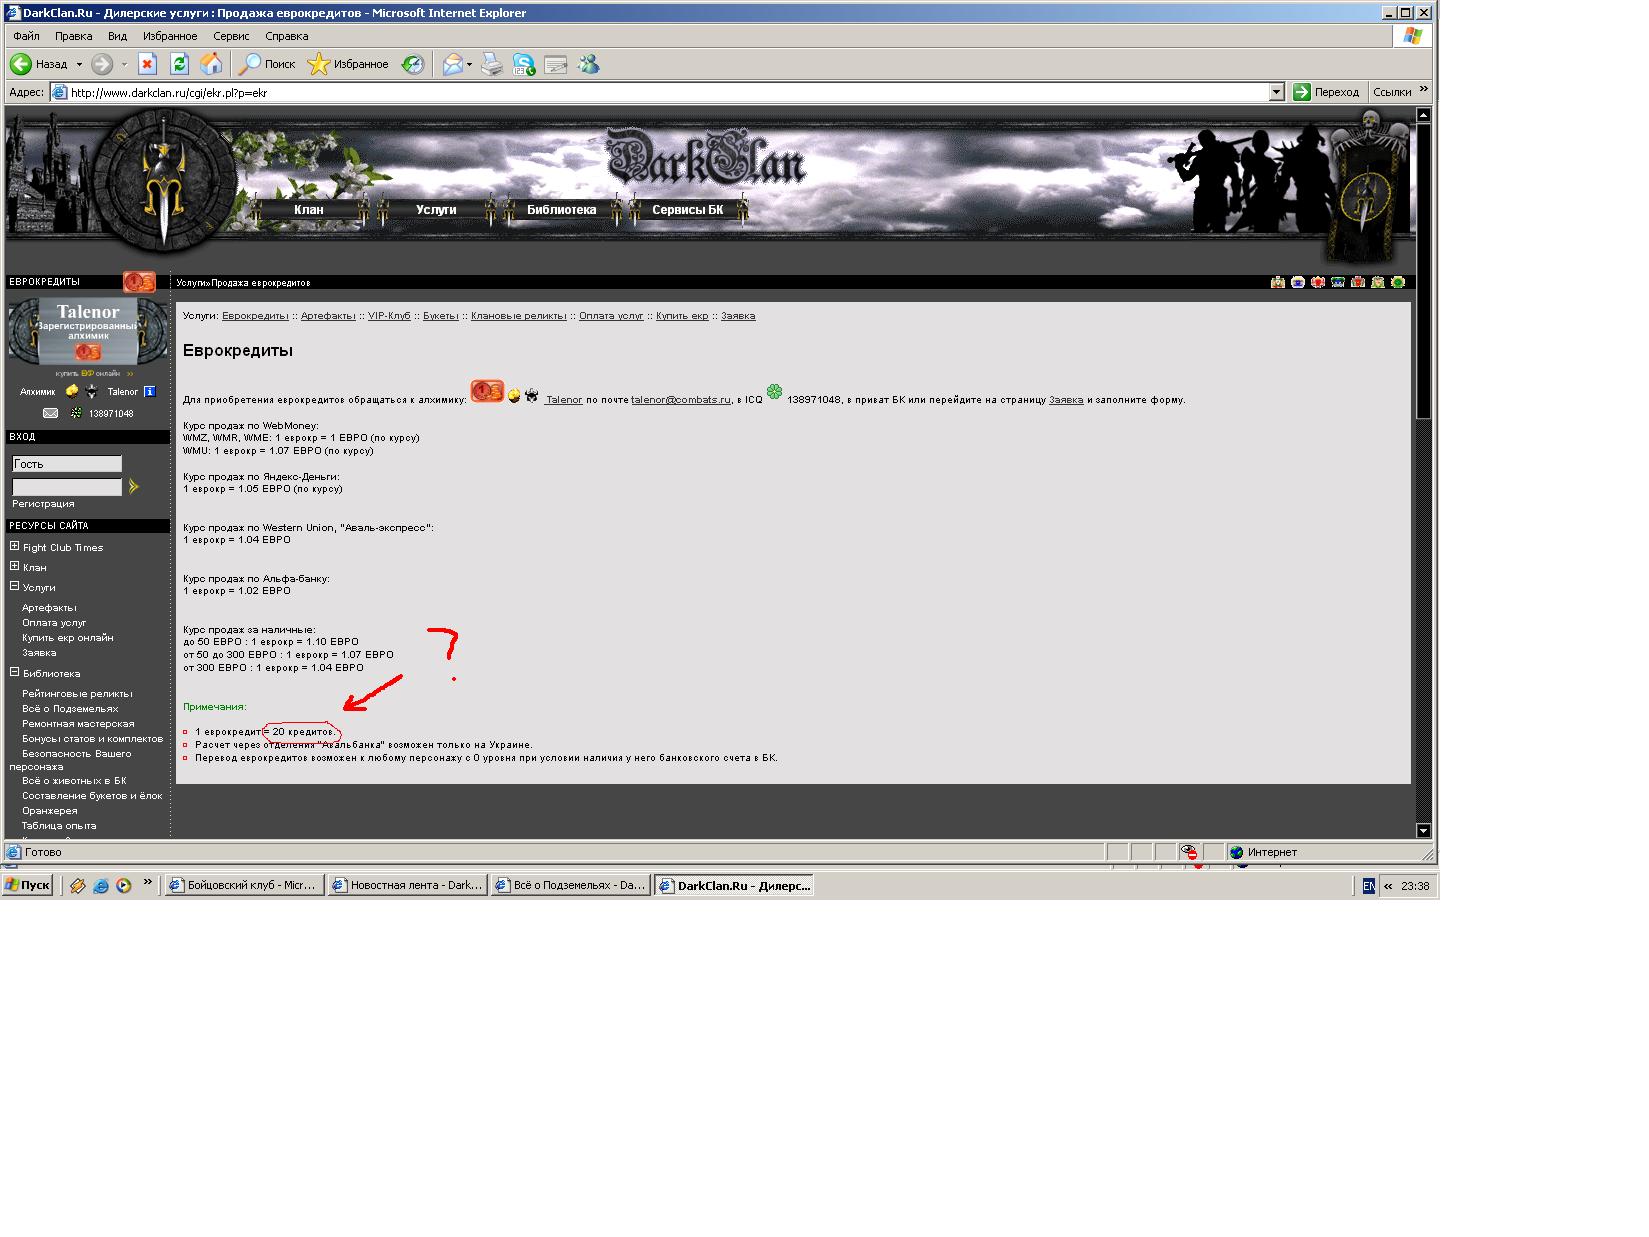Open the Пуск start button
Screen dimensions: 1649x1237
point(27,885)
